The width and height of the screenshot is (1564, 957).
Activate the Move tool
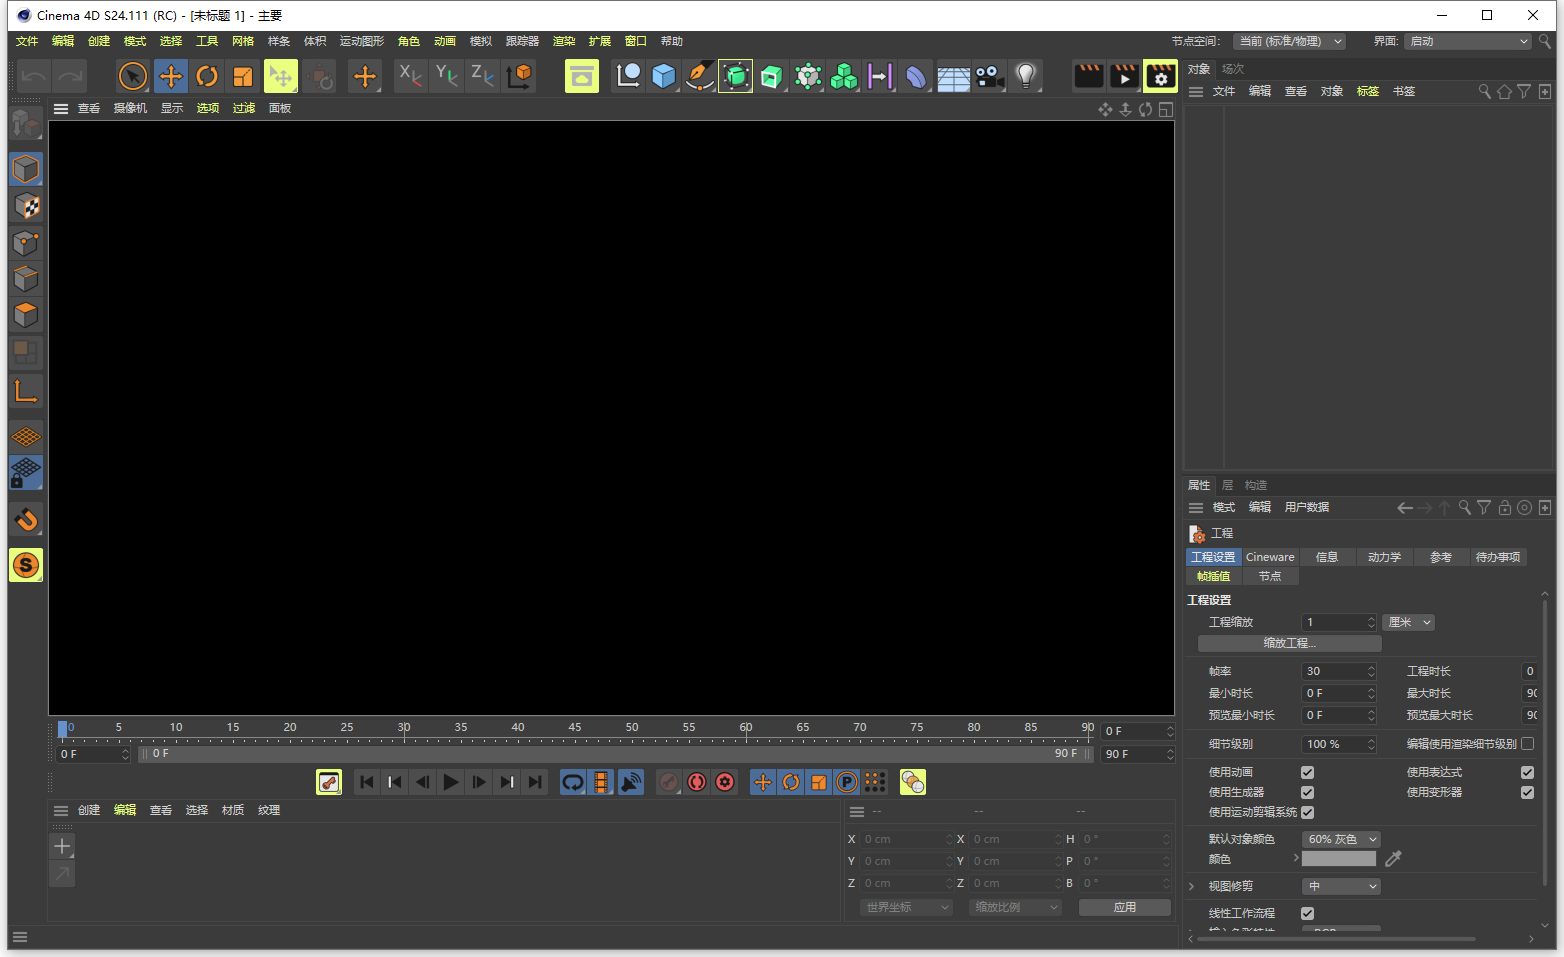[x=171, y=76]
